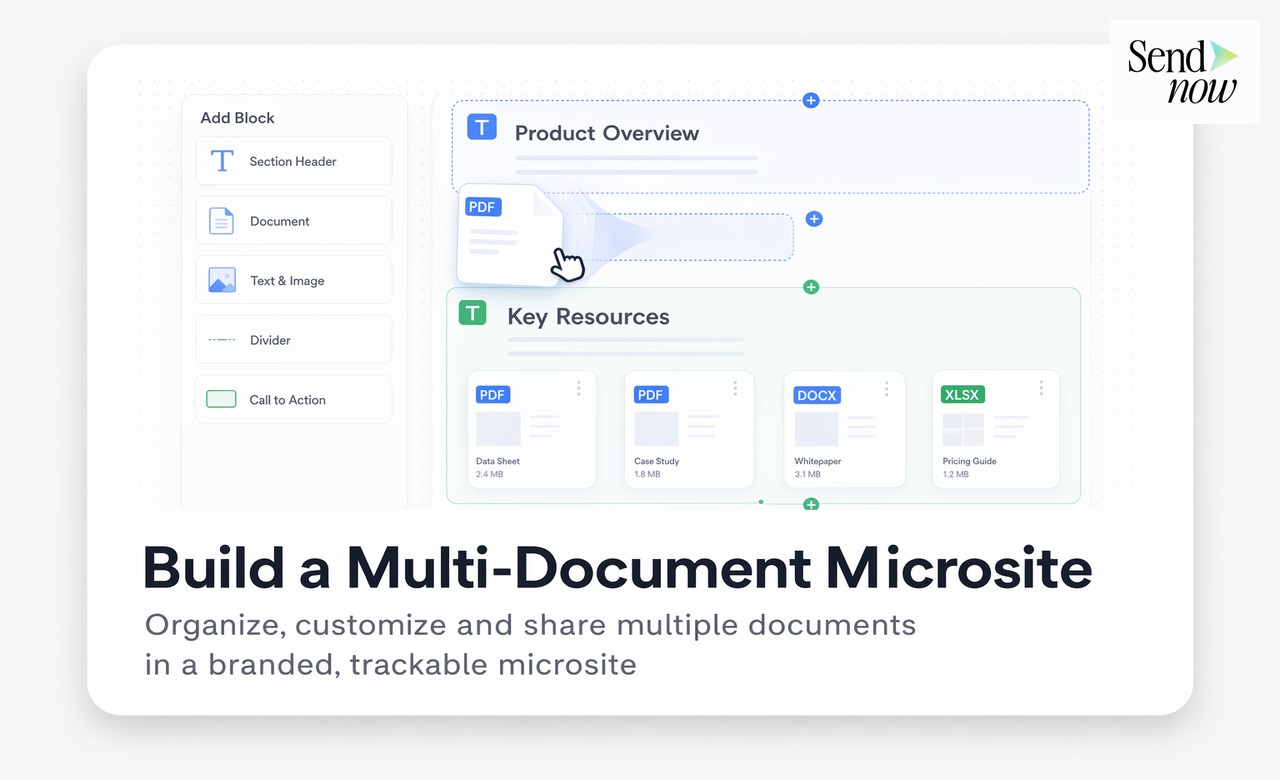Open the Case Study kebab menu
The height and width of the screenshot is (780, 1280).
pos(735,389)
